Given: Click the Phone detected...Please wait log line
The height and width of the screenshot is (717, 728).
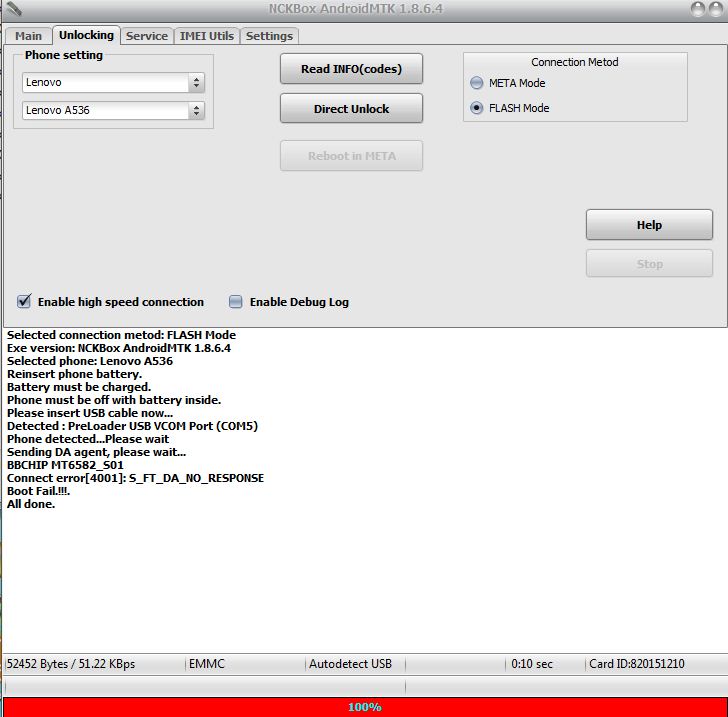Looking at the screenshot, I should pos(88,439).
